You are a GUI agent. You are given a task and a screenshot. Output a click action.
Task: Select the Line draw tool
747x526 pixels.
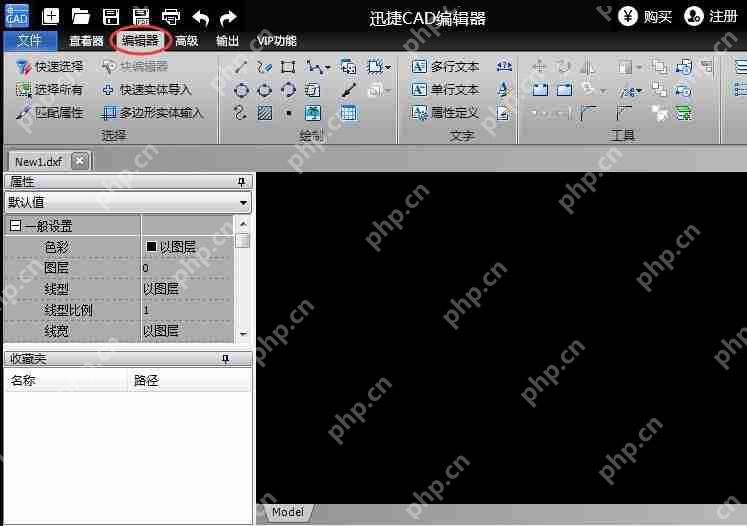pyautogui.click(x=241, y=67)
